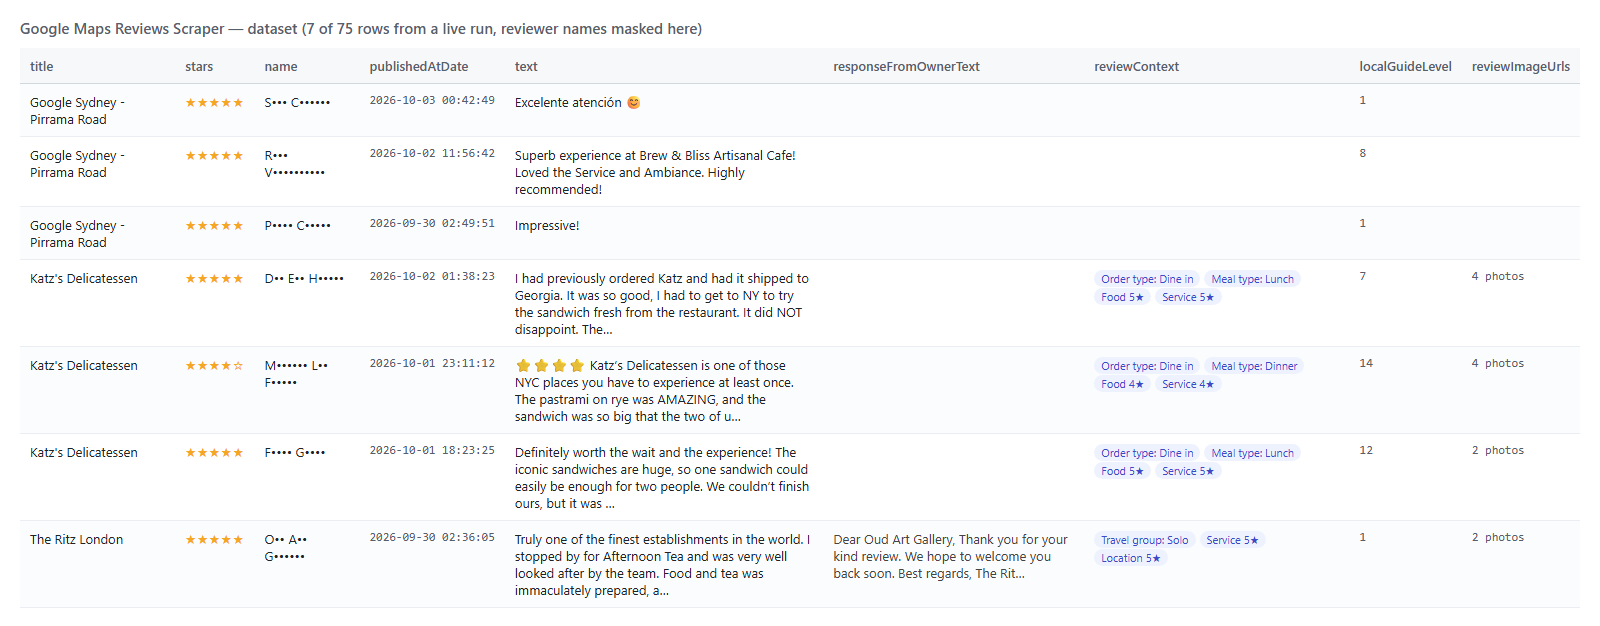Click local guide level '14'
This screenshot has width=1600, height=626.
(1366, 363)
